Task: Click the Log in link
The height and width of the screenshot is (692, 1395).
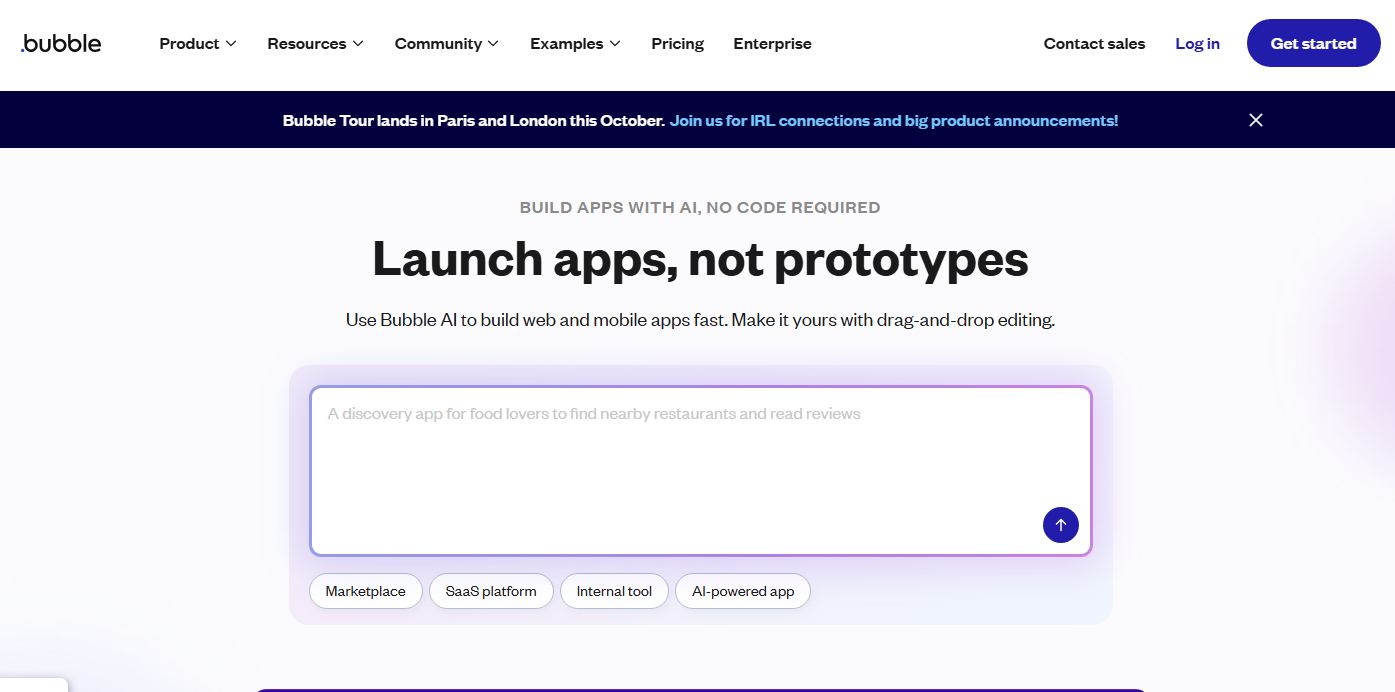Action: [1197, 44]
